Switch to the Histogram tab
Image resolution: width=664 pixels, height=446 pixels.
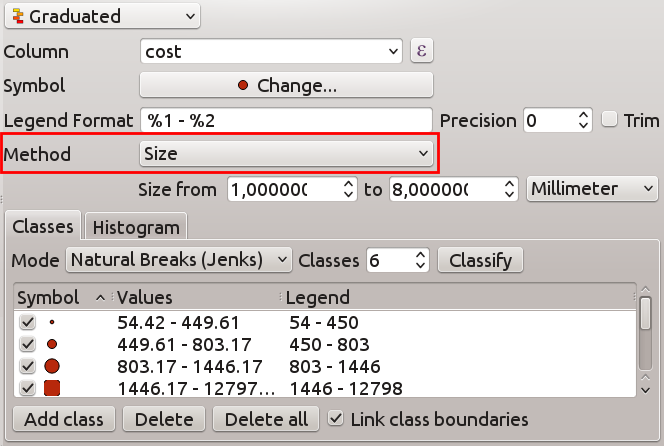coord(135,227)
